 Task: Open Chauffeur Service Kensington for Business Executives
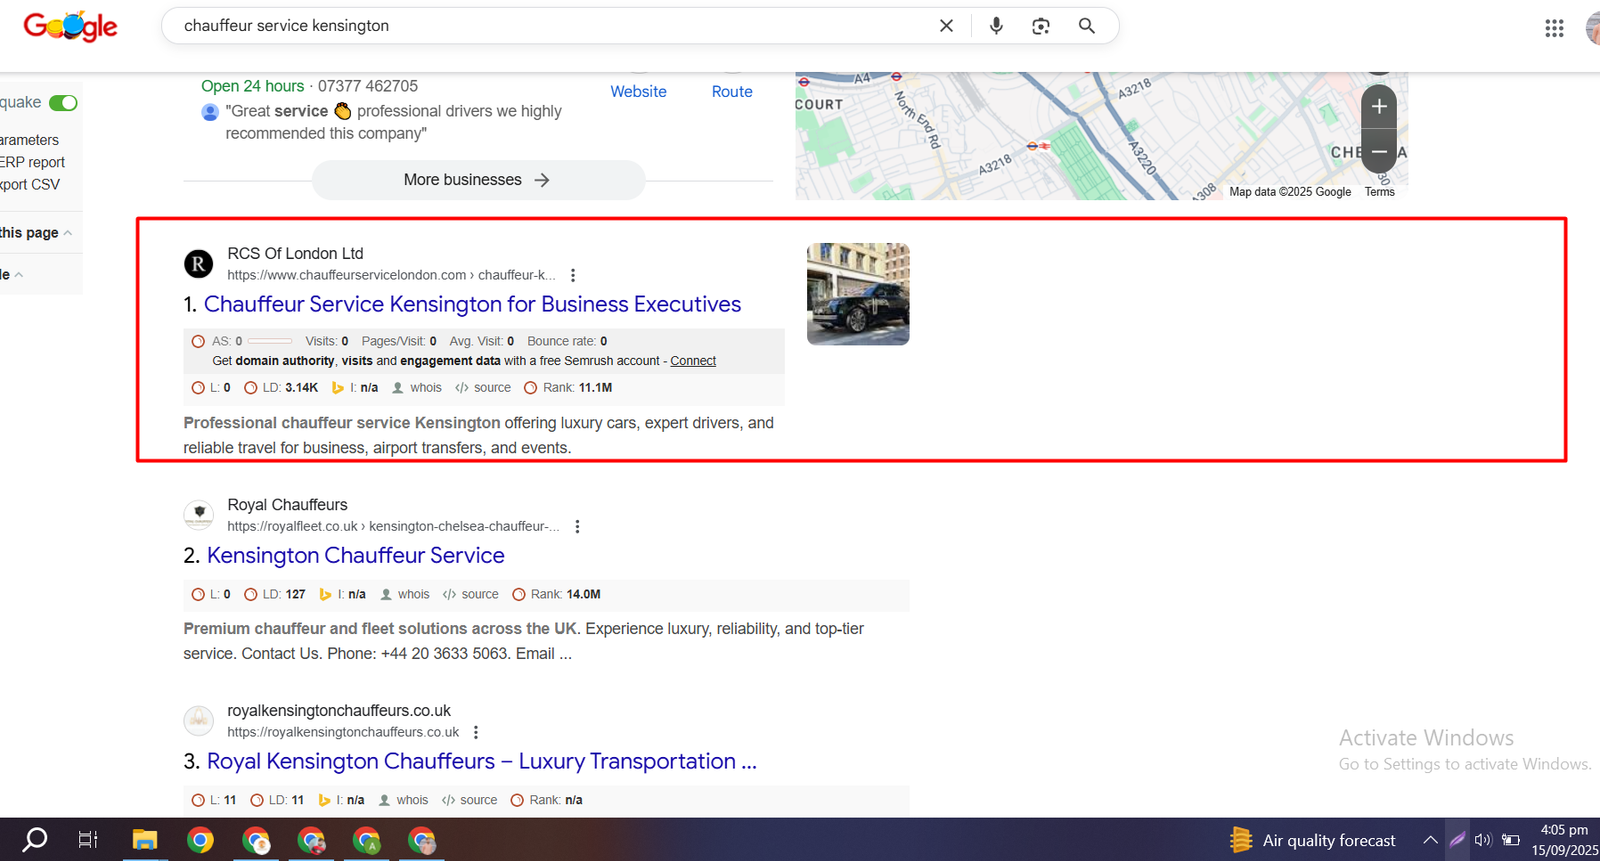[x=472, y=304]
